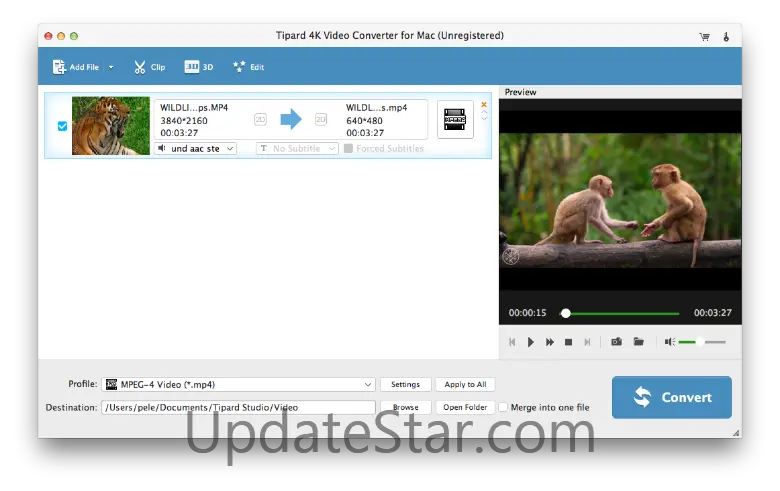780x491 pixels.
Task: Click the output 2D mode icon
Action: coord(321,119)
